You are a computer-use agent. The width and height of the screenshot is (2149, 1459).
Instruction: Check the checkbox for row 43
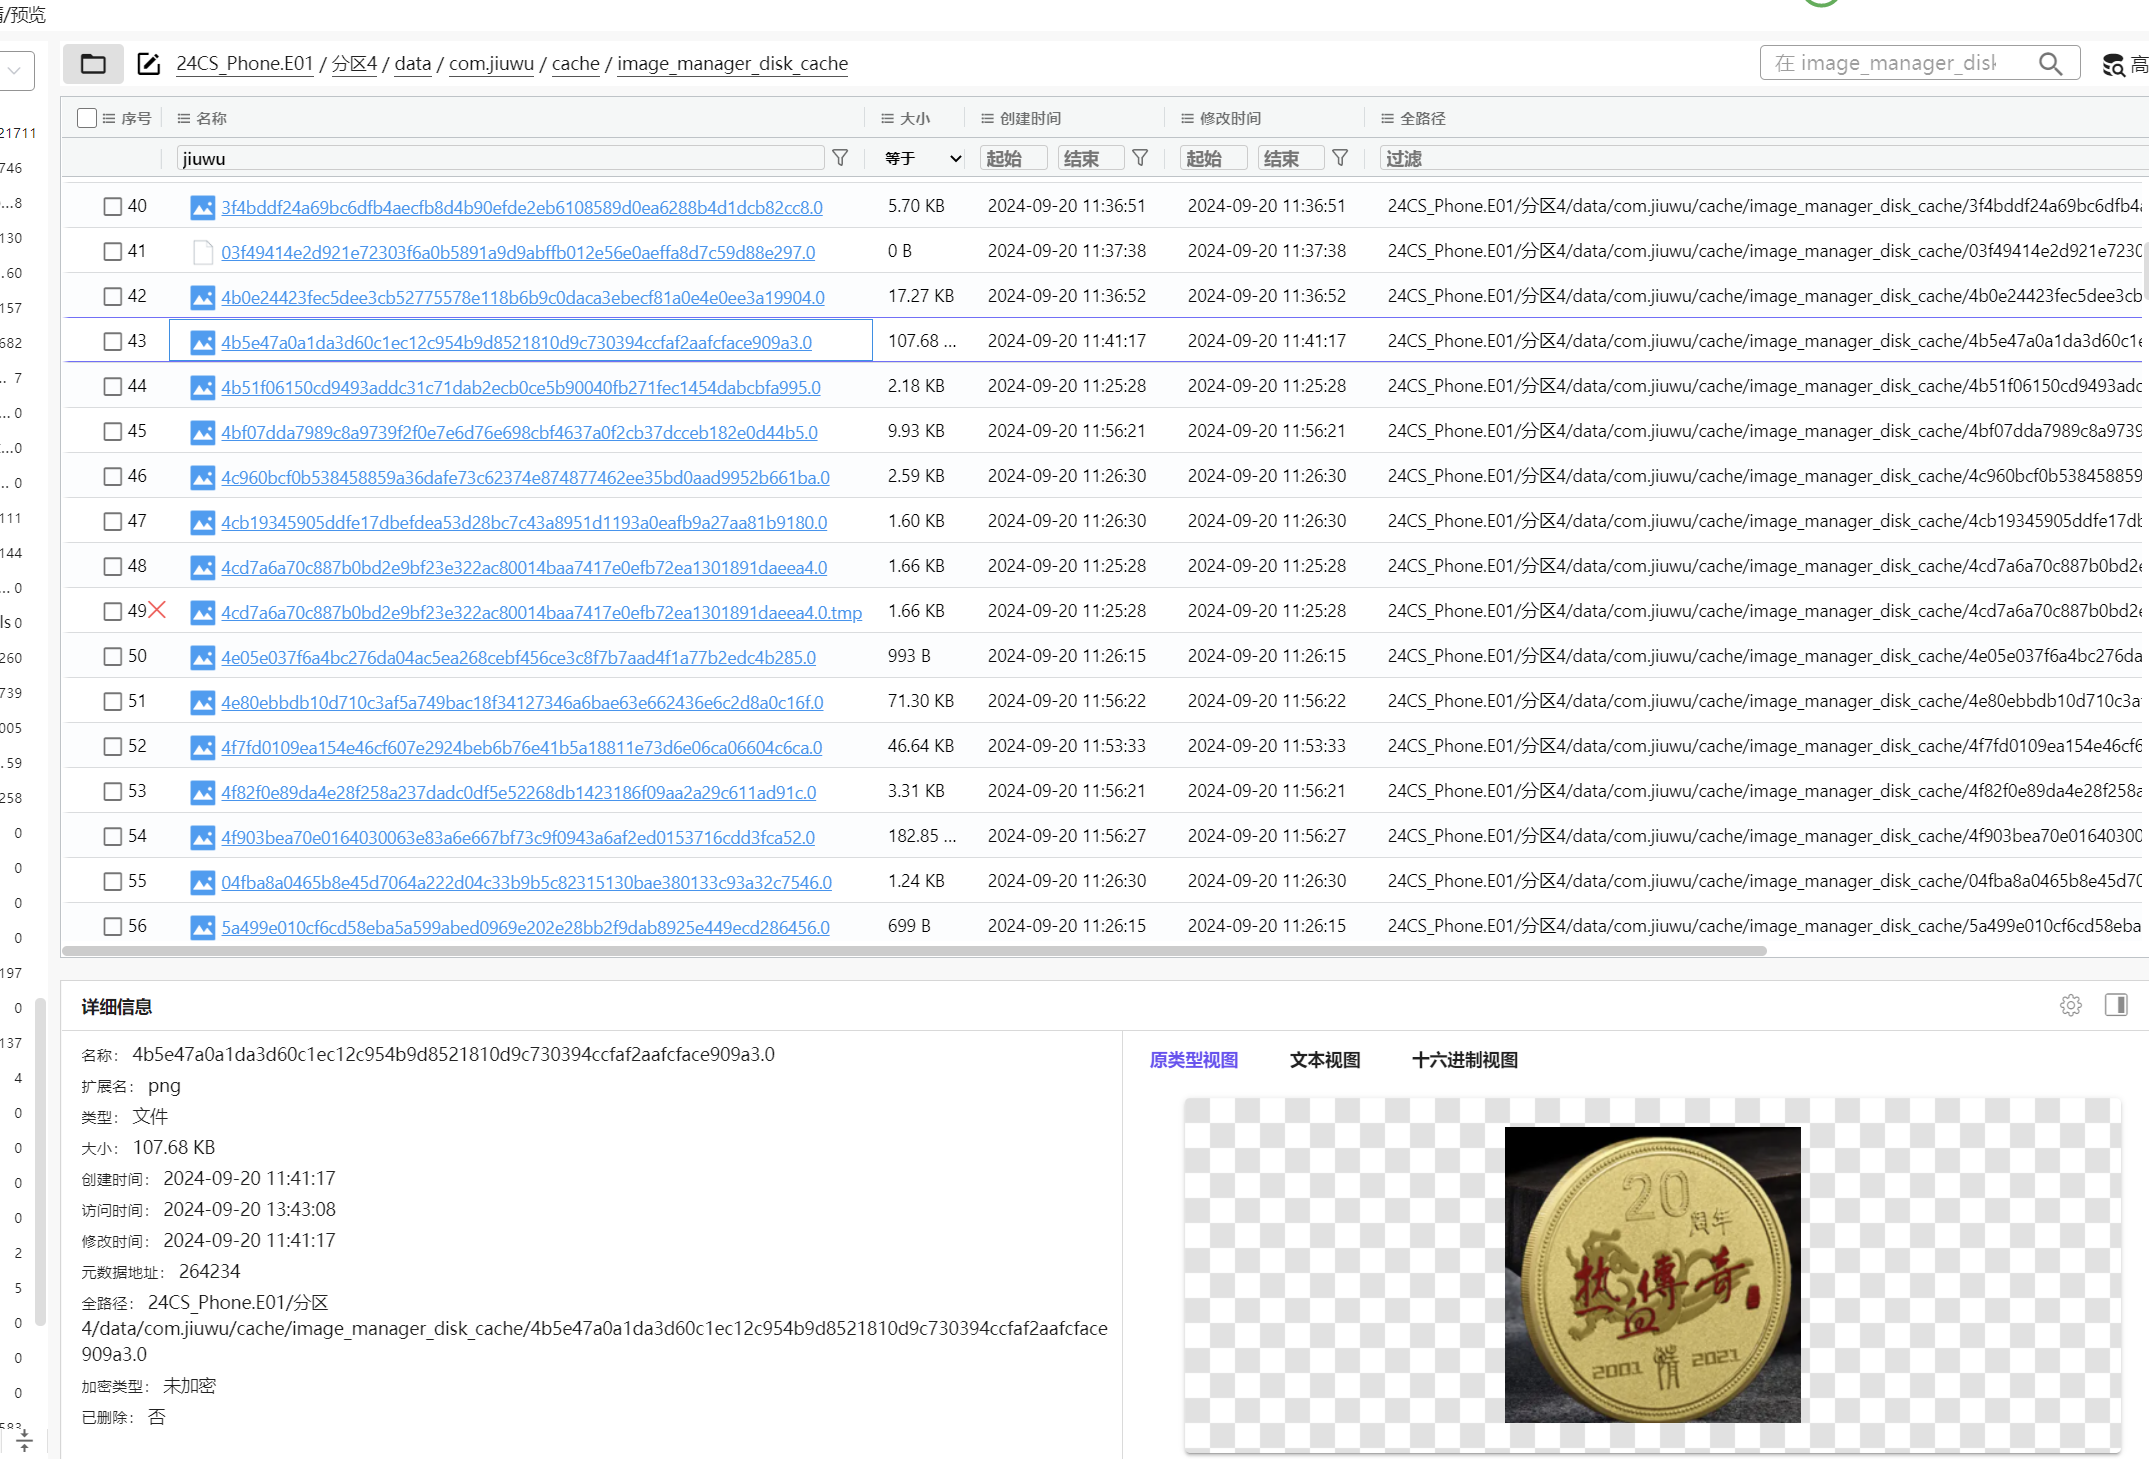113,342
